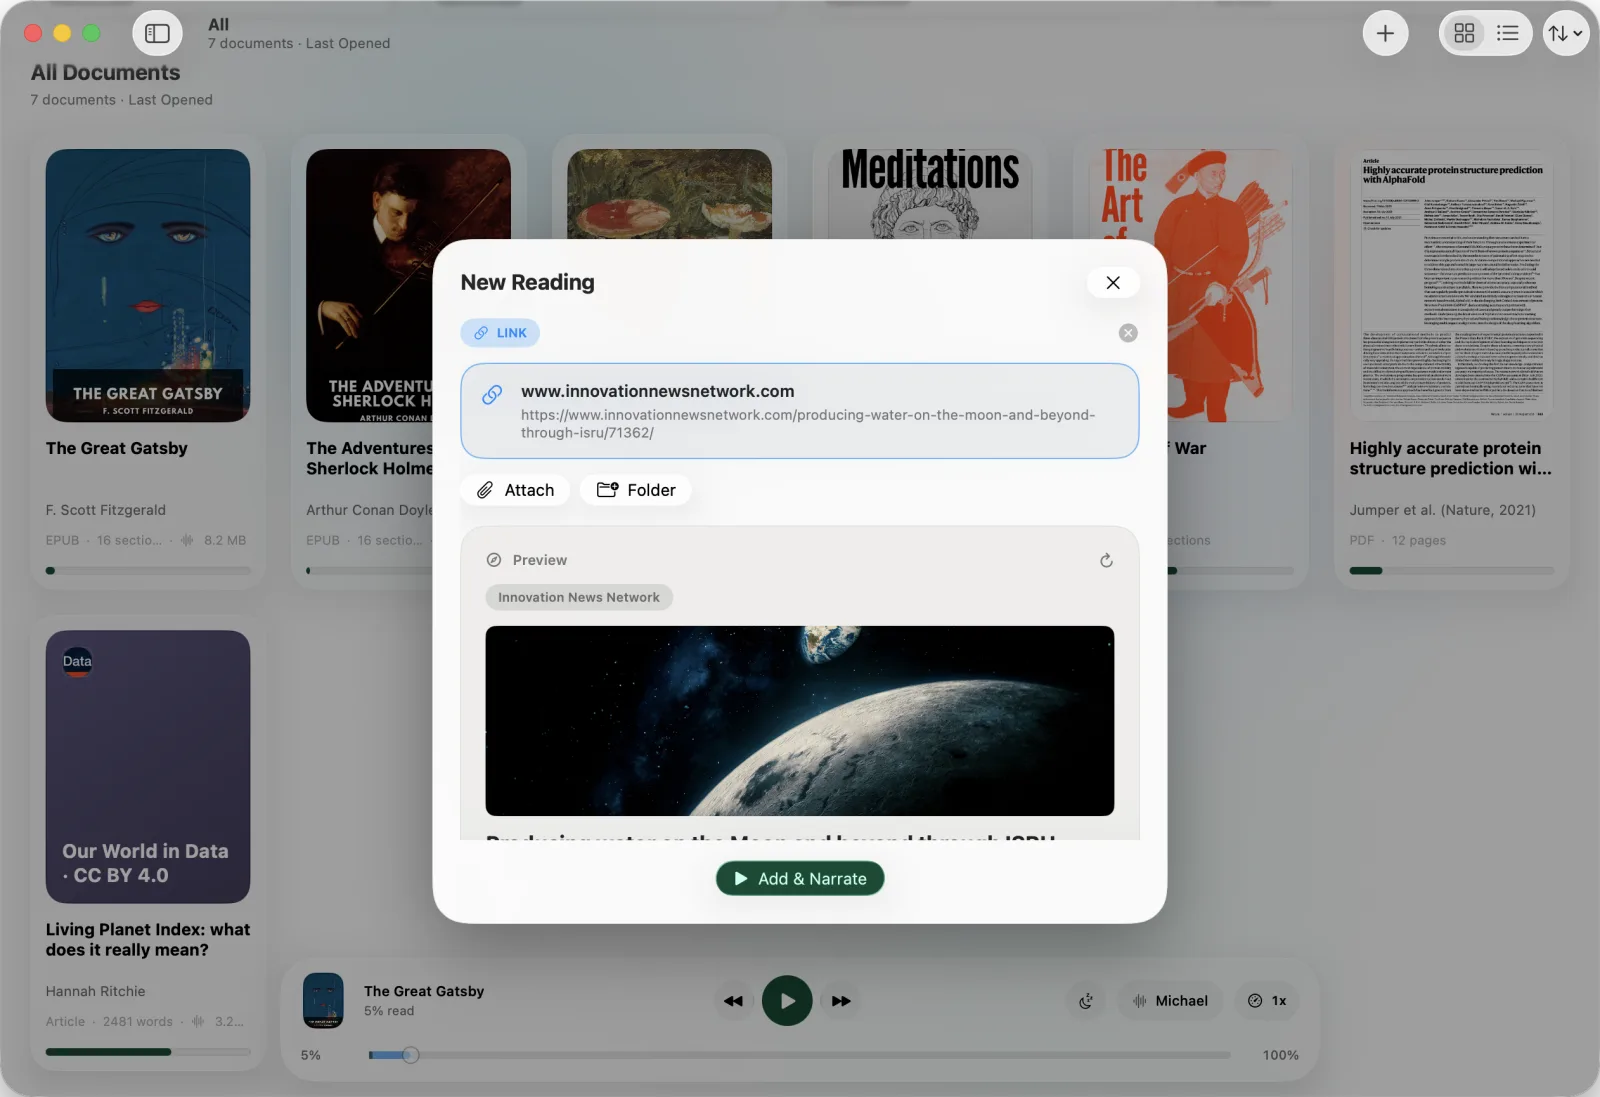This screenshot has width=1600, height=1097.
Task: Click the URL input field
Action: click(800, 411)
